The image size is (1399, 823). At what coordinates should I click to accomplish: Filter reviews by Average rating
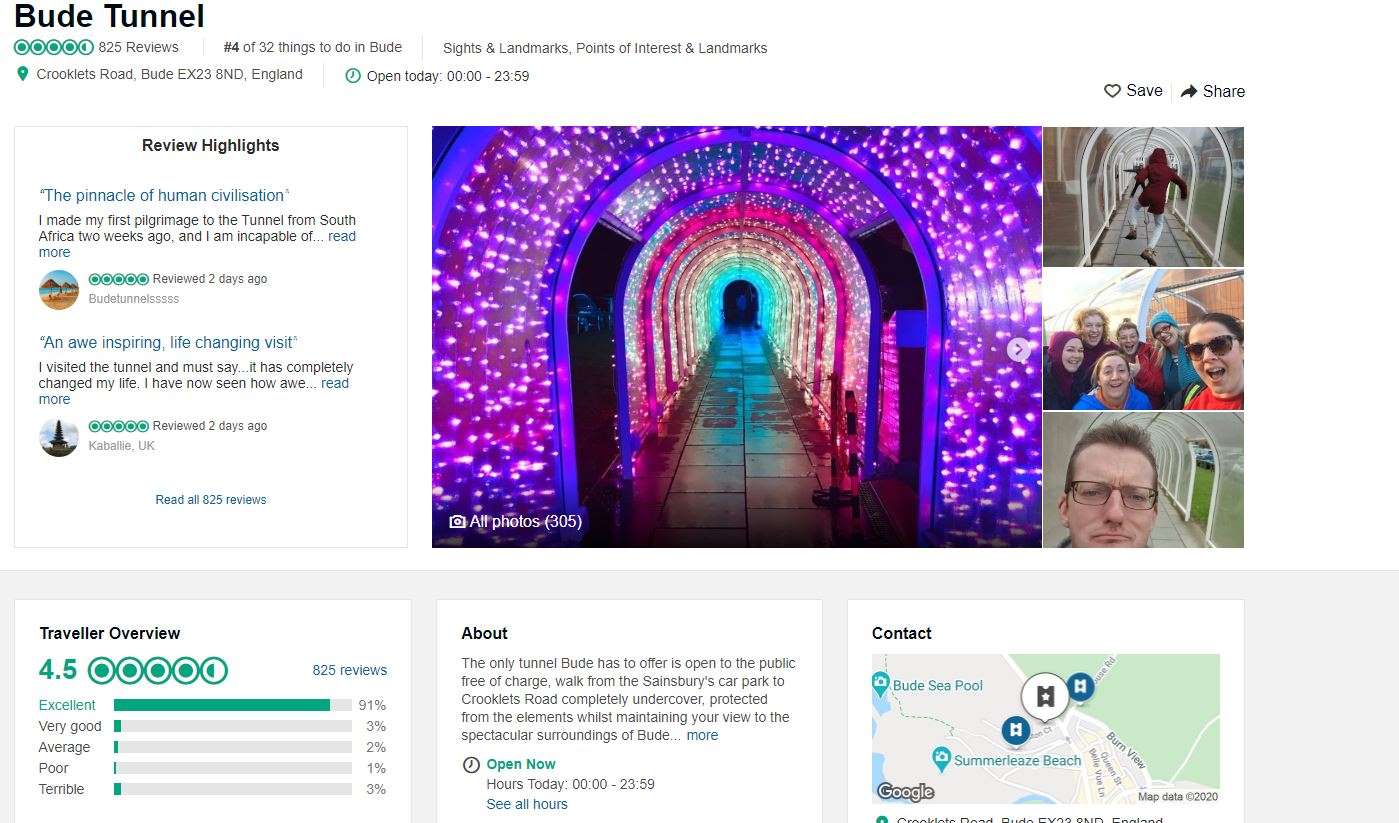[x=64, y=747]
